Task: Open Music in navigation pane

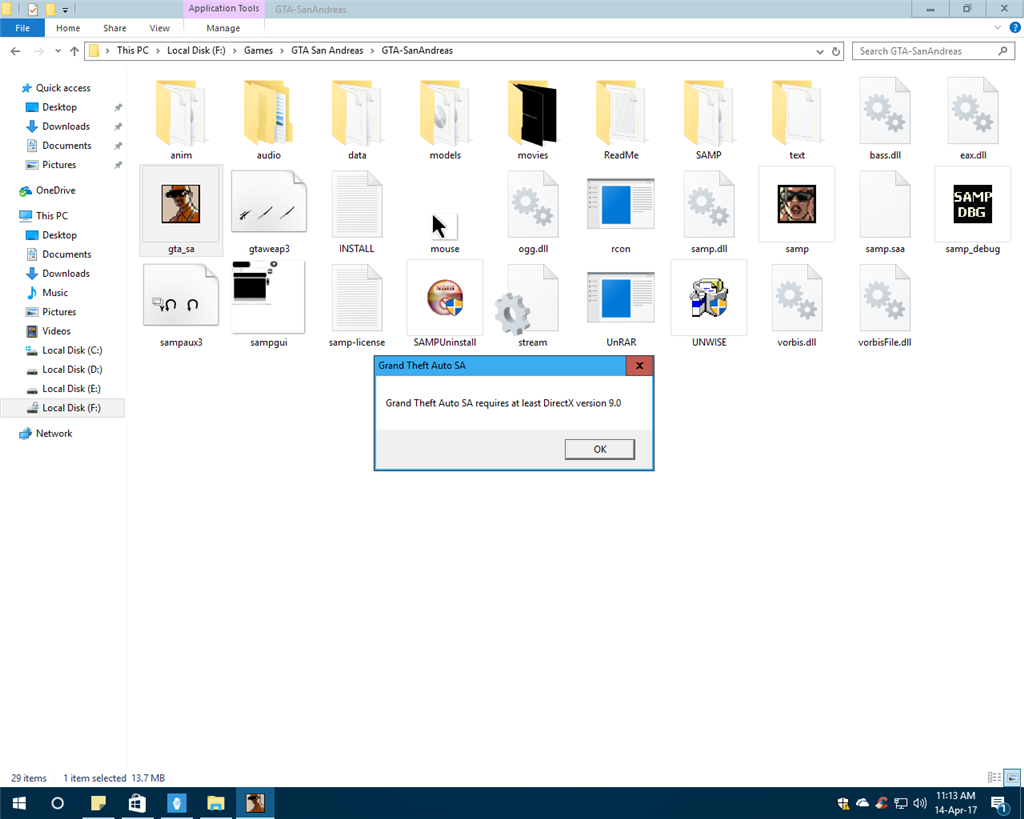Action: [55, 293]
